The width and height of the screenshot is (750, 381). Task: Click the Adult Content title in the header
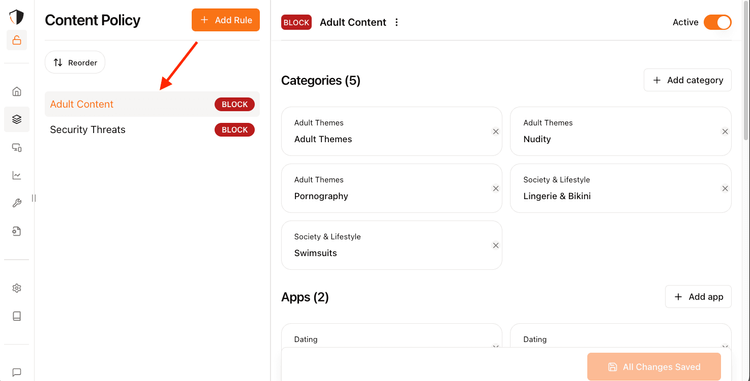coord(353,22)
